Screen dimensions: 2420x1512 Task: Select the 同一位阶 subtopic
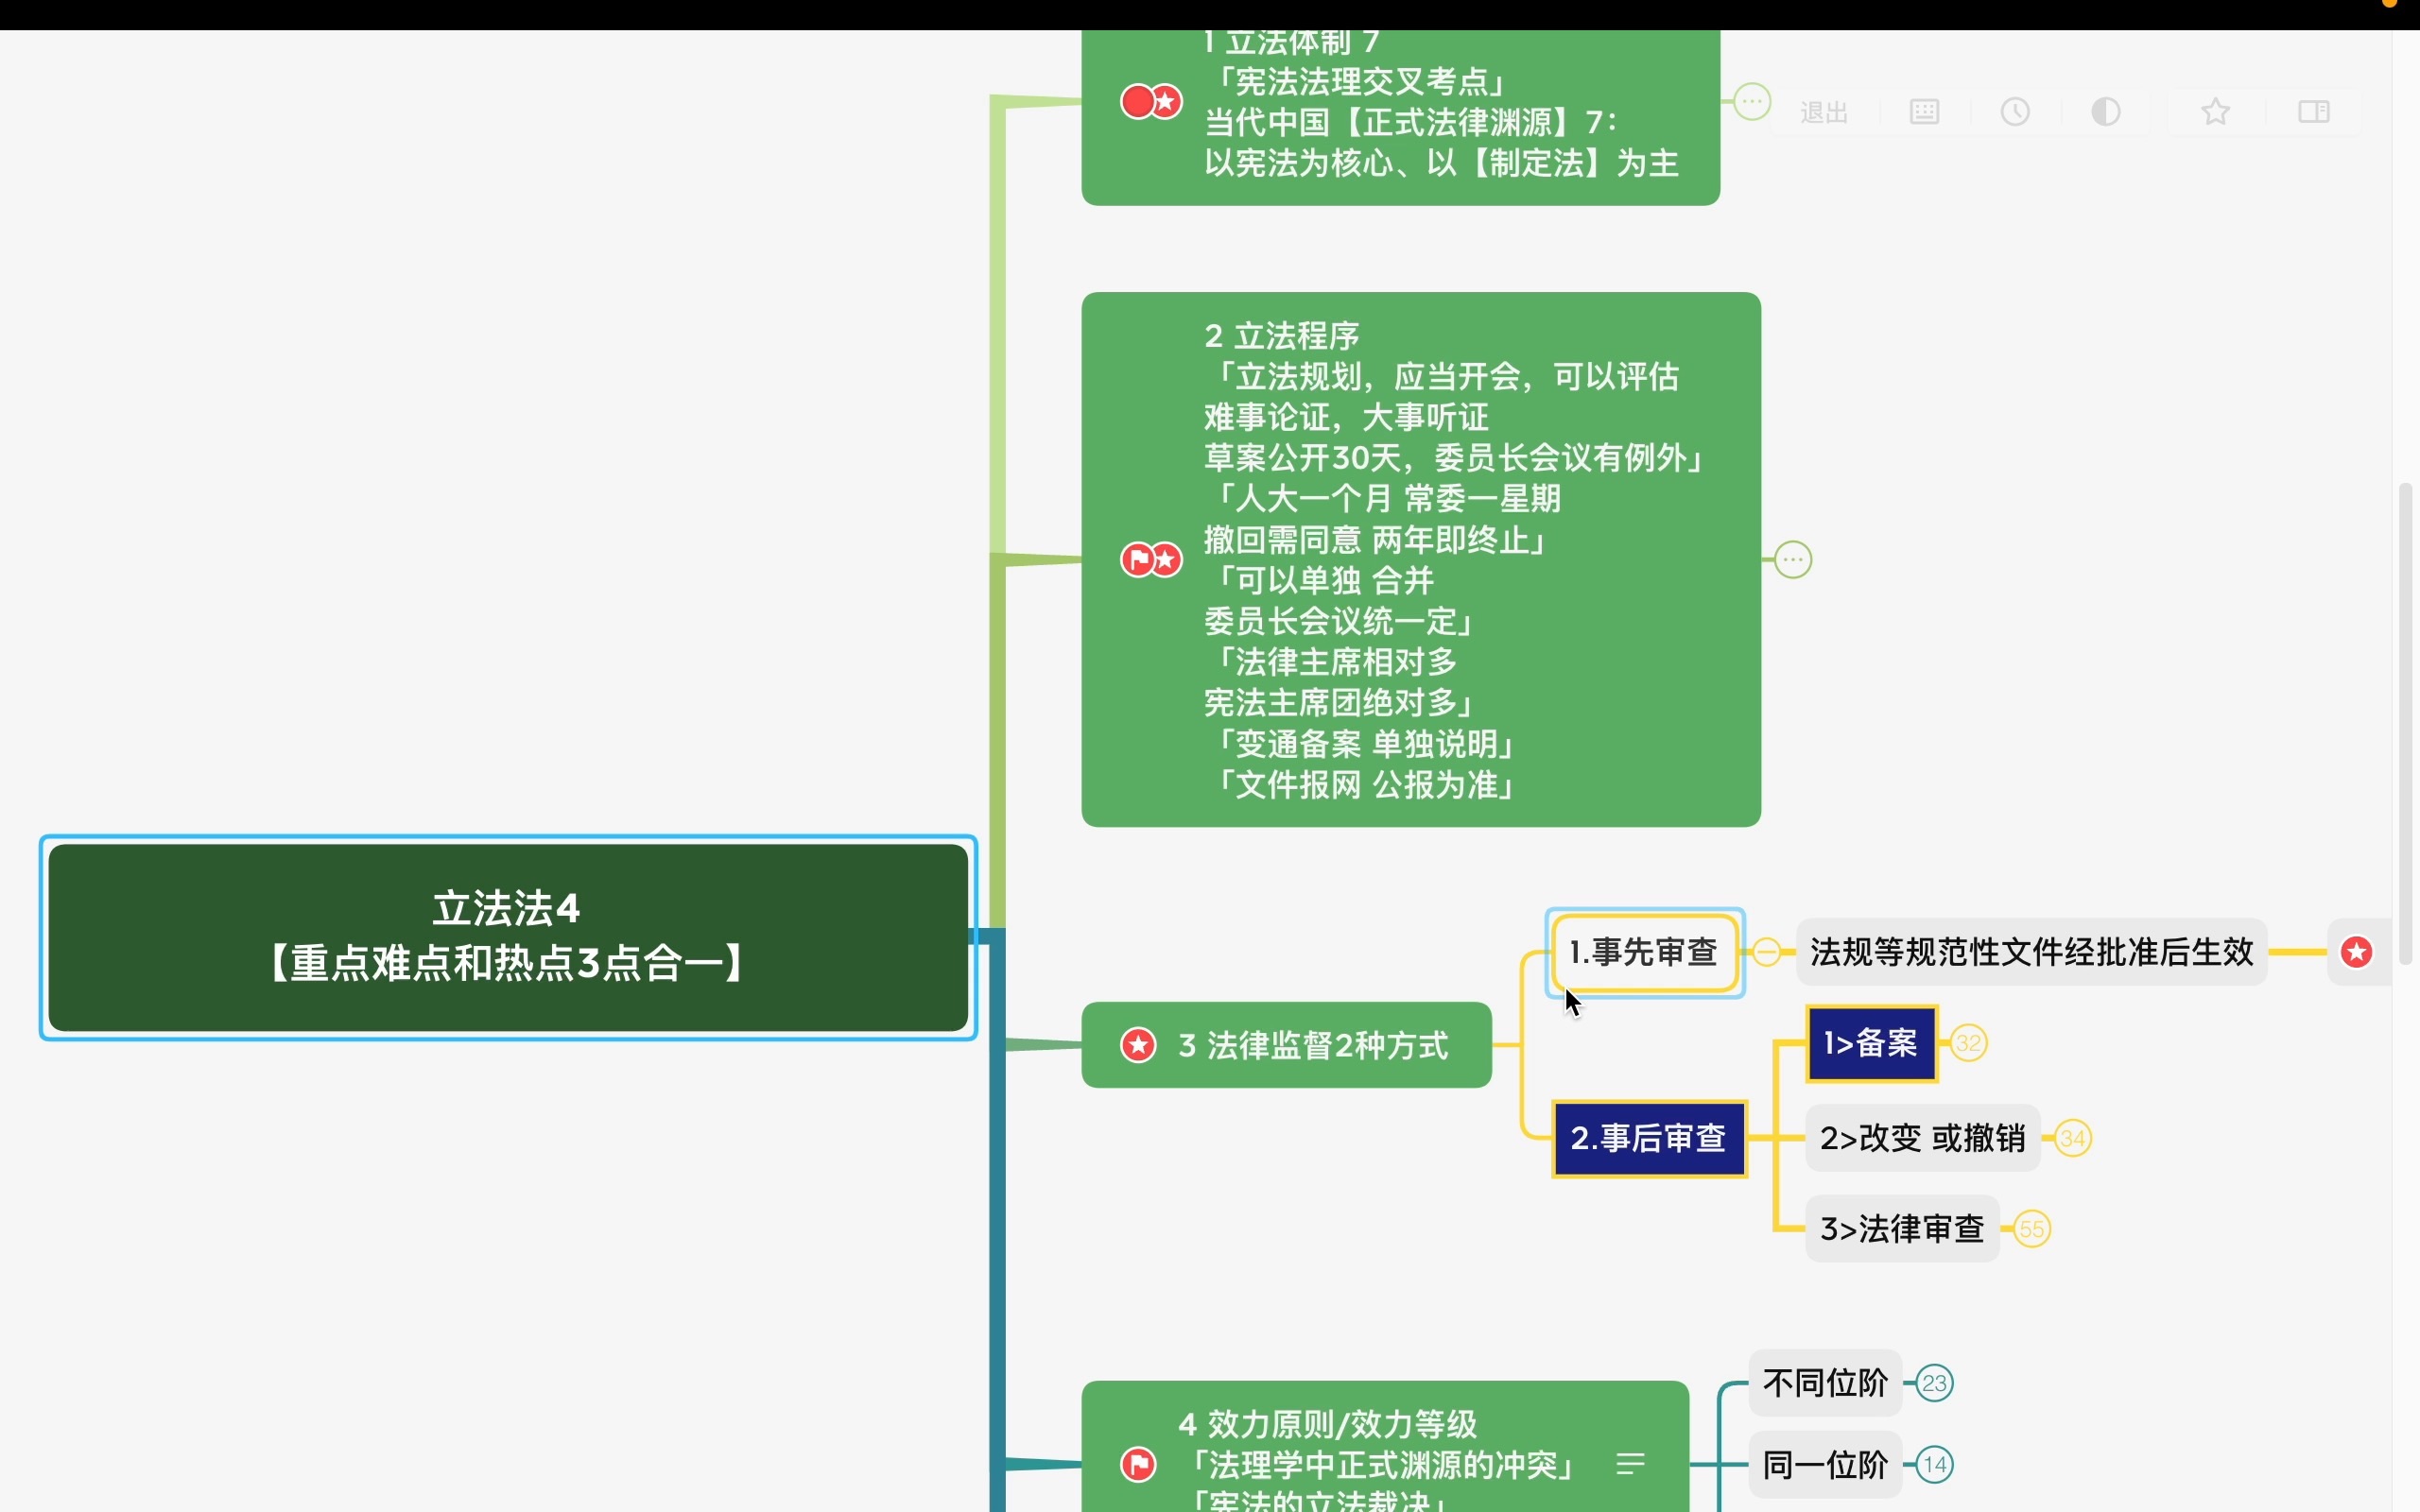1825,1466
